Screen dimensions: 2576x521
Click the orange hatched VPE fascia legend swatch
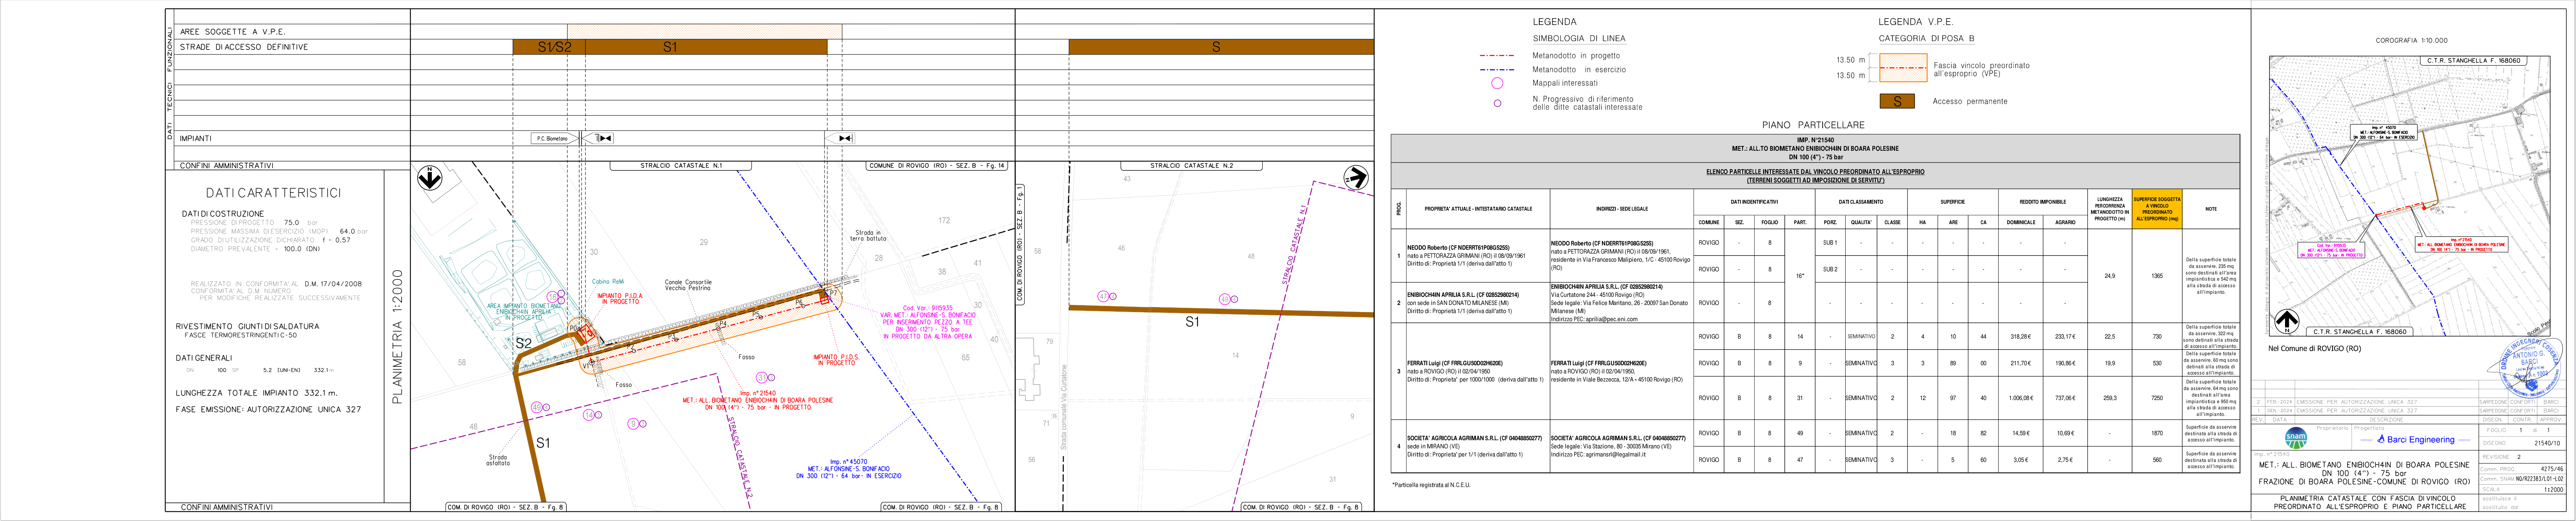click(1903, 68)
